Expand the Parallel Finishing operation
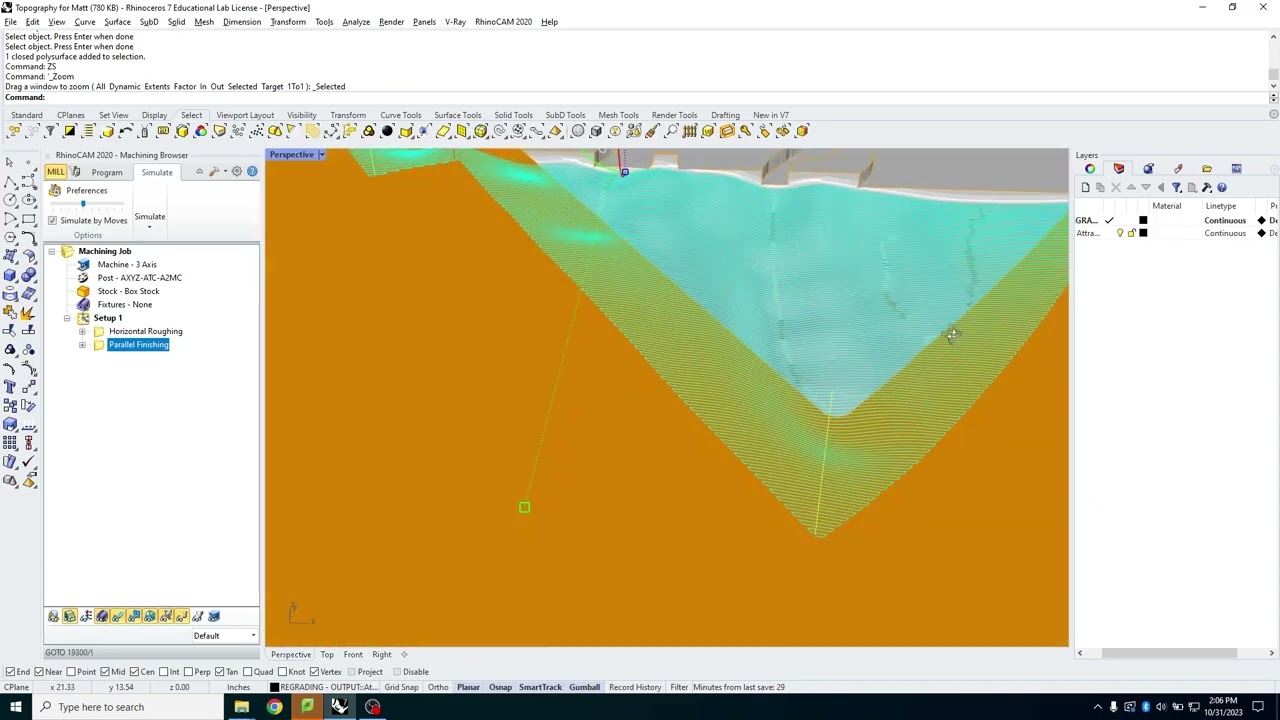Viewport: 1280px width, 720px height. pos(82,345)
